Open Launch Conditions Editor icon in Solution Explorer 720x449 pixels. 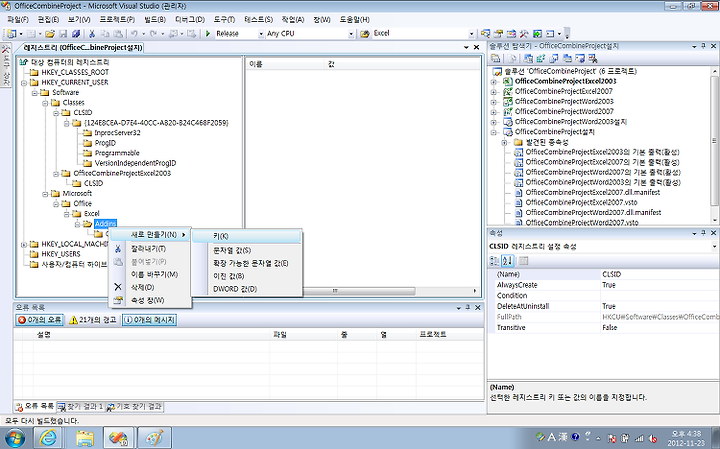pyautogui.click(x=593, y=58)
